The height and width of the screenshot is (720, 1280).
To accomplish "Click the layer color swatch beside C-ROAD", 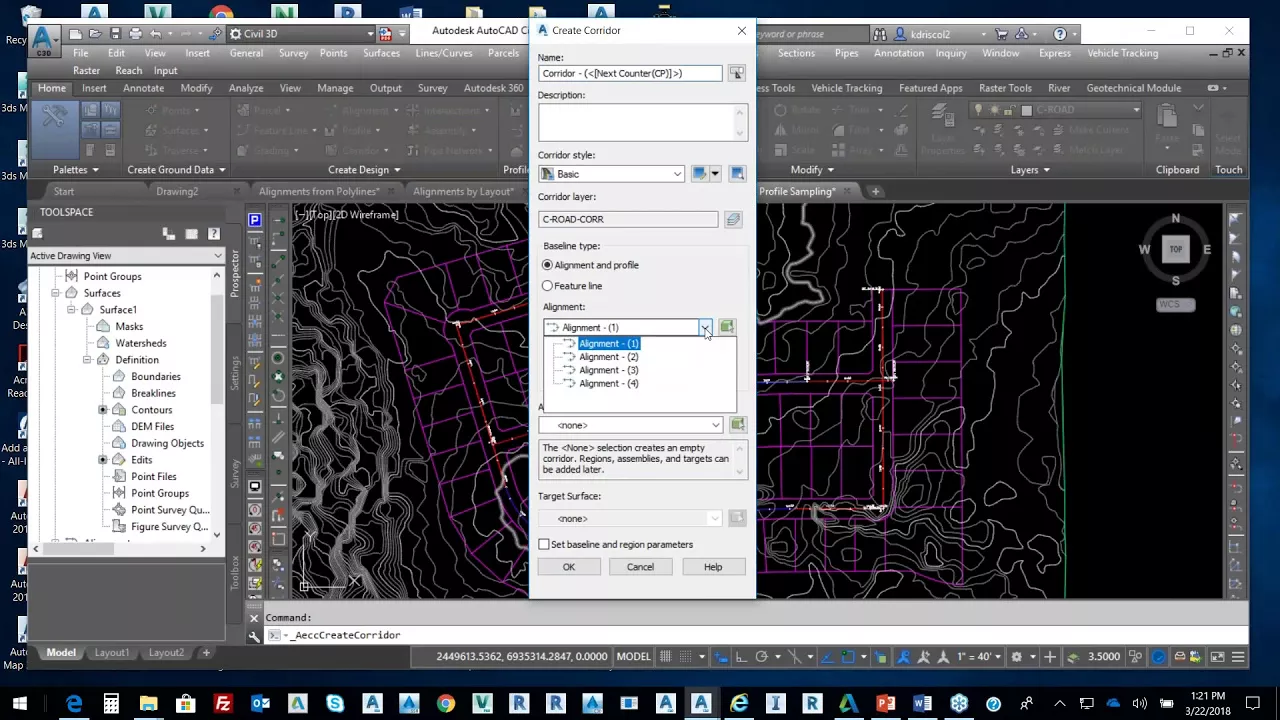I will 1026,110.
